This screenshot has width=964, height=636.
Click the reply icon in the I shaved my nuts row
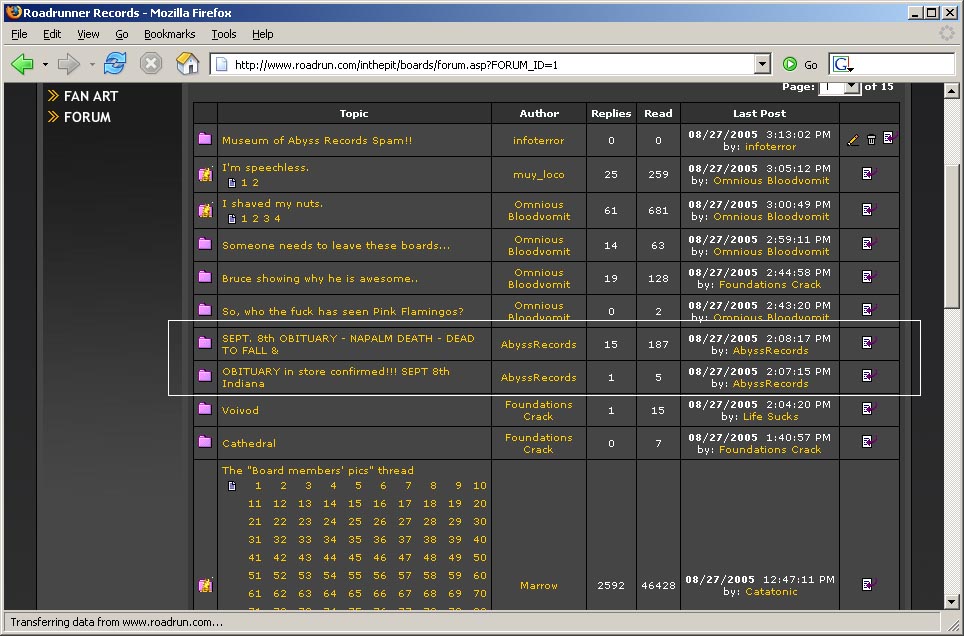869,210
